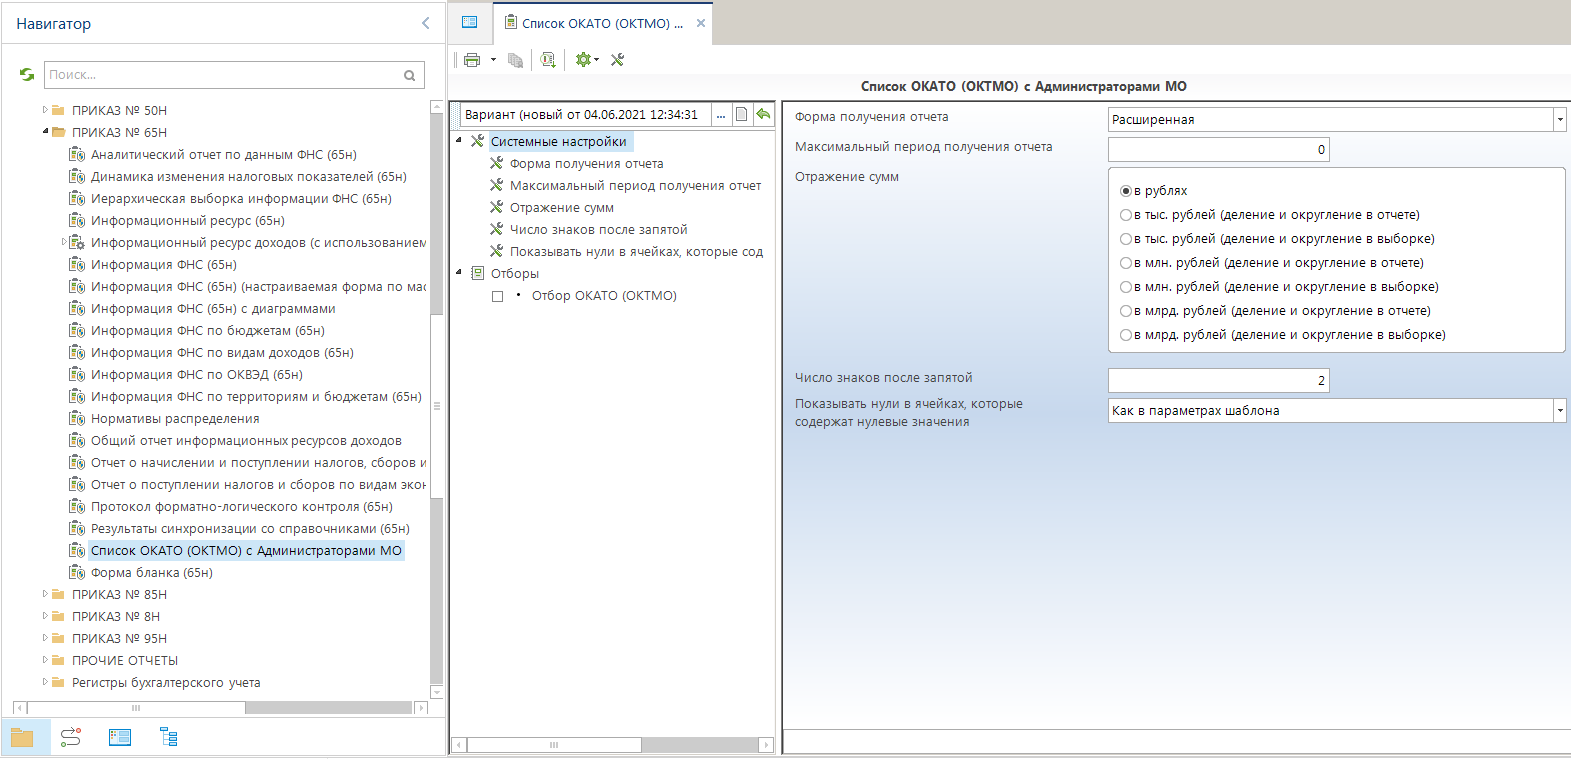Click the ellipsis button next to the variant field
This screenshot has height=759, width=1571.
click(x=721, y=115)
